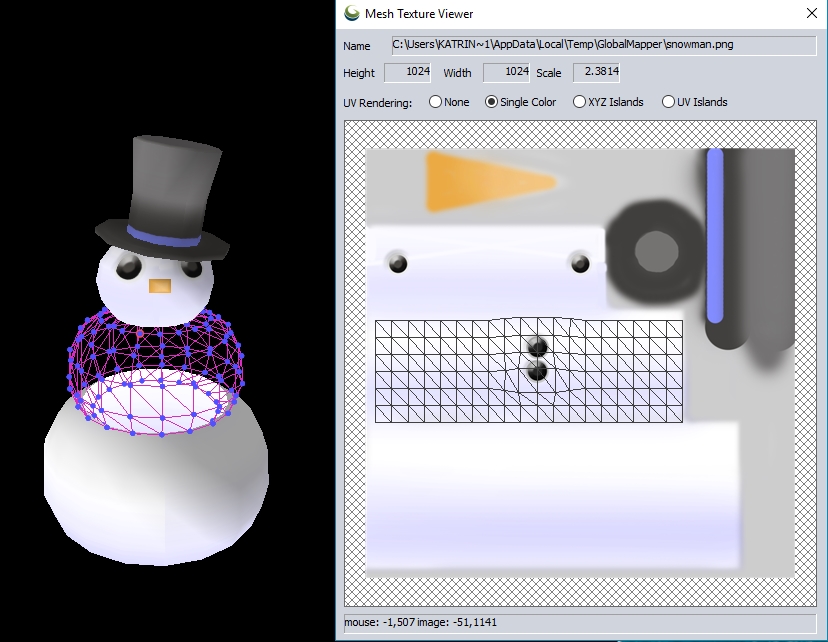Click the Name file path field
The width and height of the screenshot is (828, 642).
point(603,45)
